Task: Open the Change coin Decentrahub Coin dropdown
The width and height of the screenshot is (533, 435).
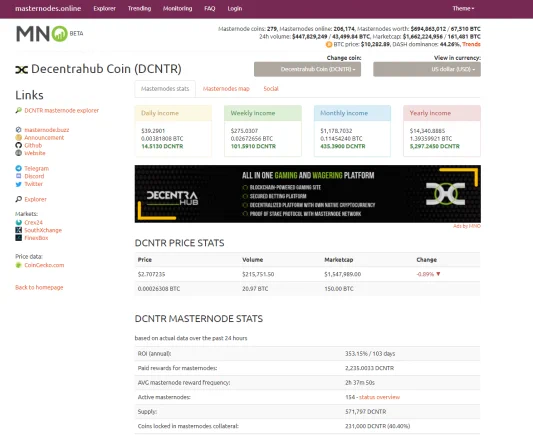Action: (x=307, y=69)
